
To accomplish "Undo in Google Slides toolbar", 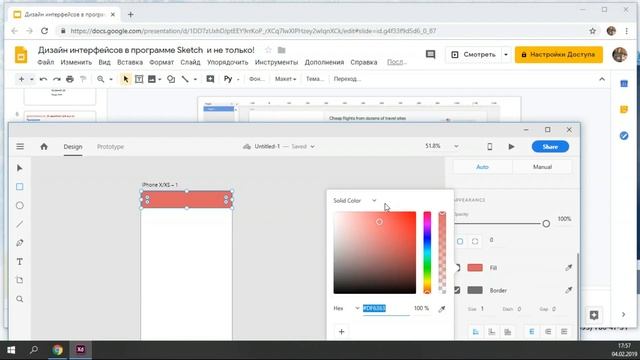I will 43,79.
